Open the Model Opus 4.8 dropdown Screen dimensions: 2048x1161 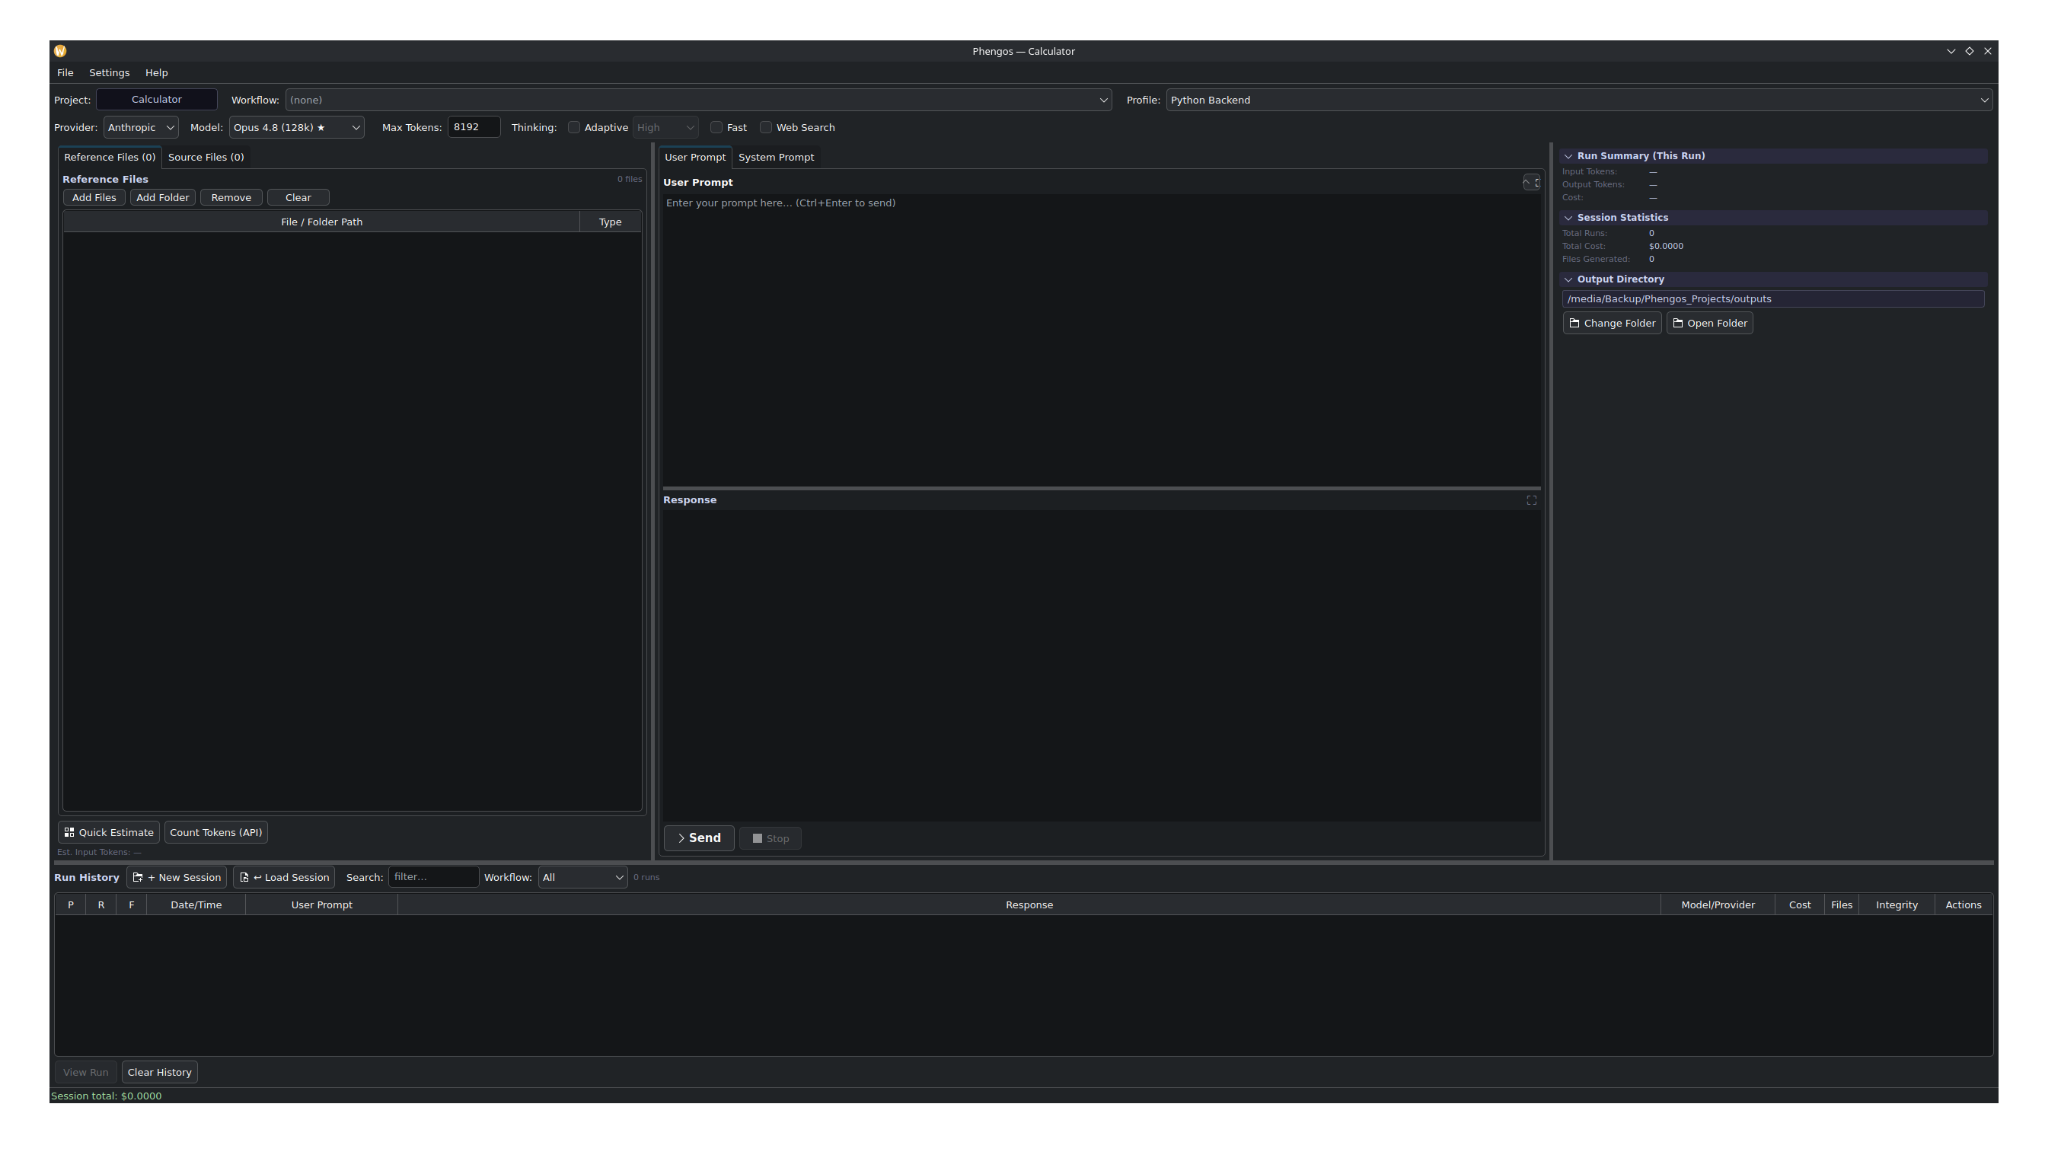point(296,127)
